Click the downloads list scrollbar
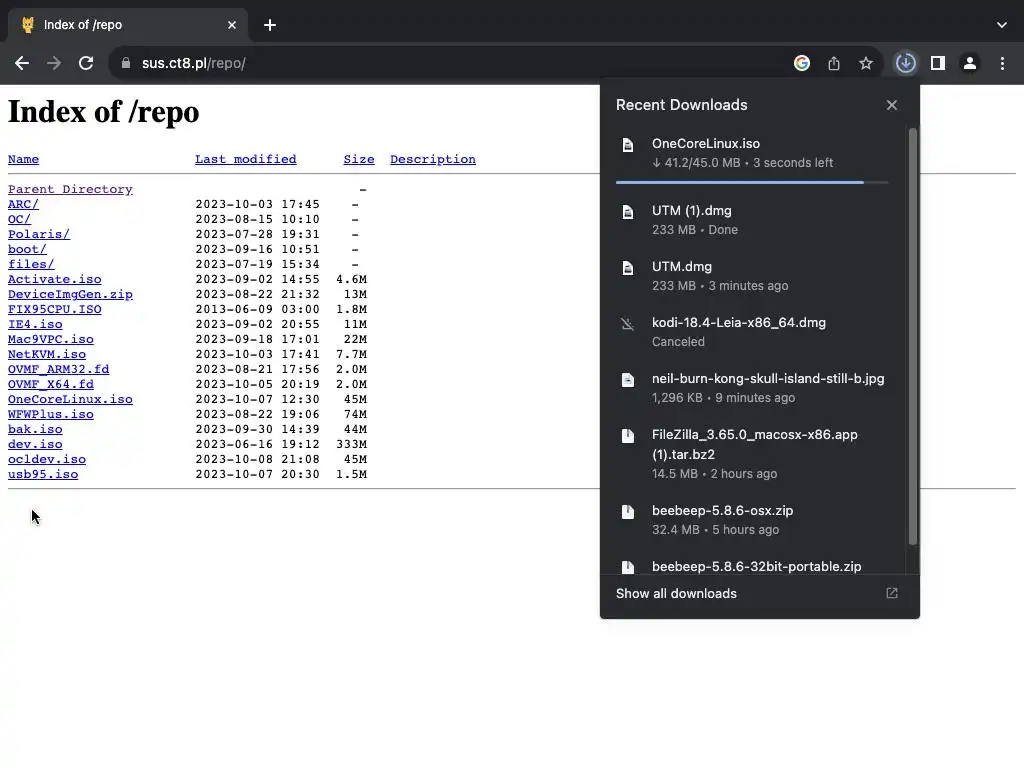This screenshot has width=1024, height=768. click(913, 336)
